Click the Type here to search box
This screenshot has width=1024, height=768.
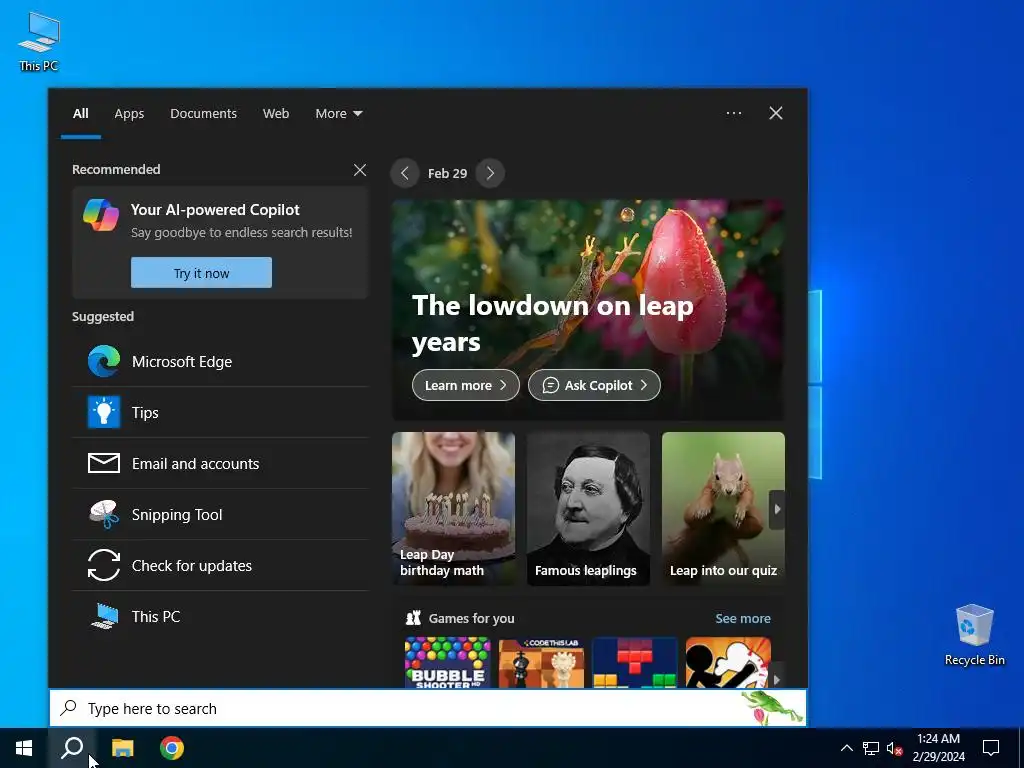(428, 708)
